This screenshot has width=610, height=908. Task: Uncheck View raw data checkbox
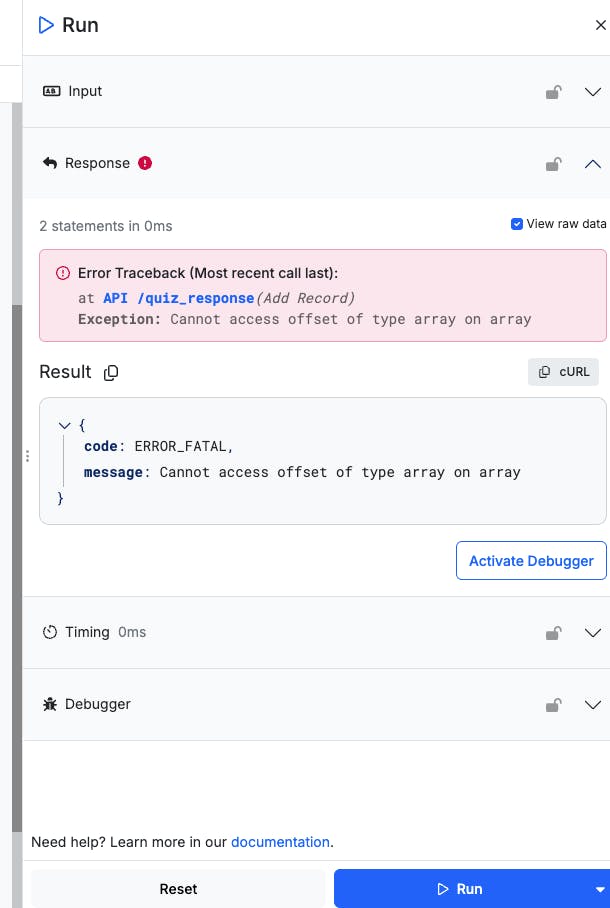517,224
